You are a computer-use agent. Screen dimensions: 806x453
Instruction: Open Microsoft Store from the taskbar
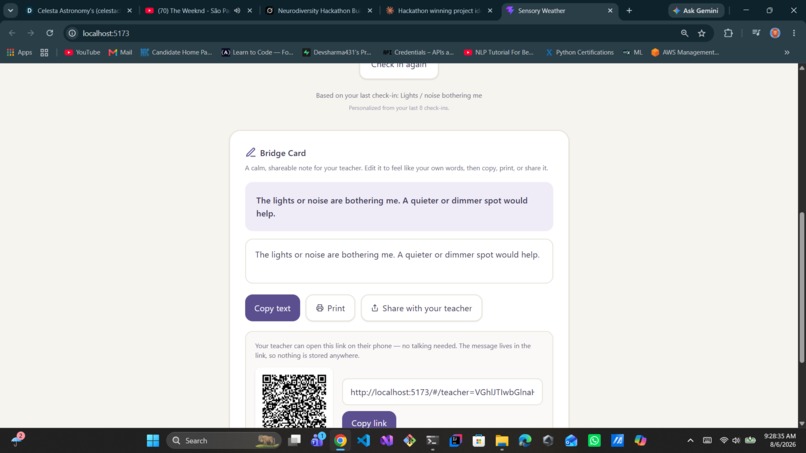pos(479,441)
